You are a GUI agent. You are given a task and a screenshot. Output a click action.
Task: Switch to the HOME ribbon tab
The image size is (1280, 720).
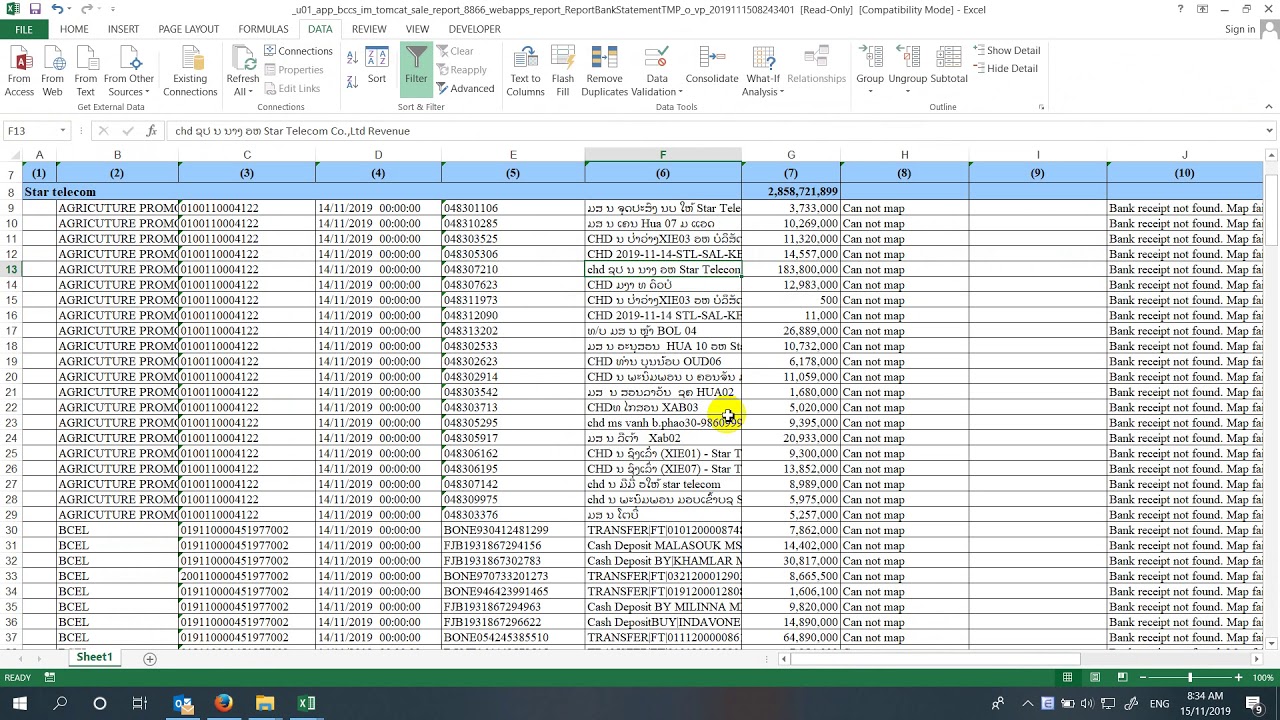[74, 29]
